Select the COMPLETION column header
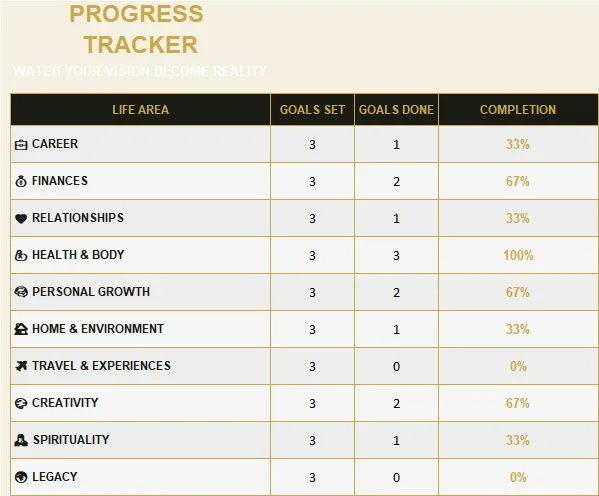 coord(518,110)
